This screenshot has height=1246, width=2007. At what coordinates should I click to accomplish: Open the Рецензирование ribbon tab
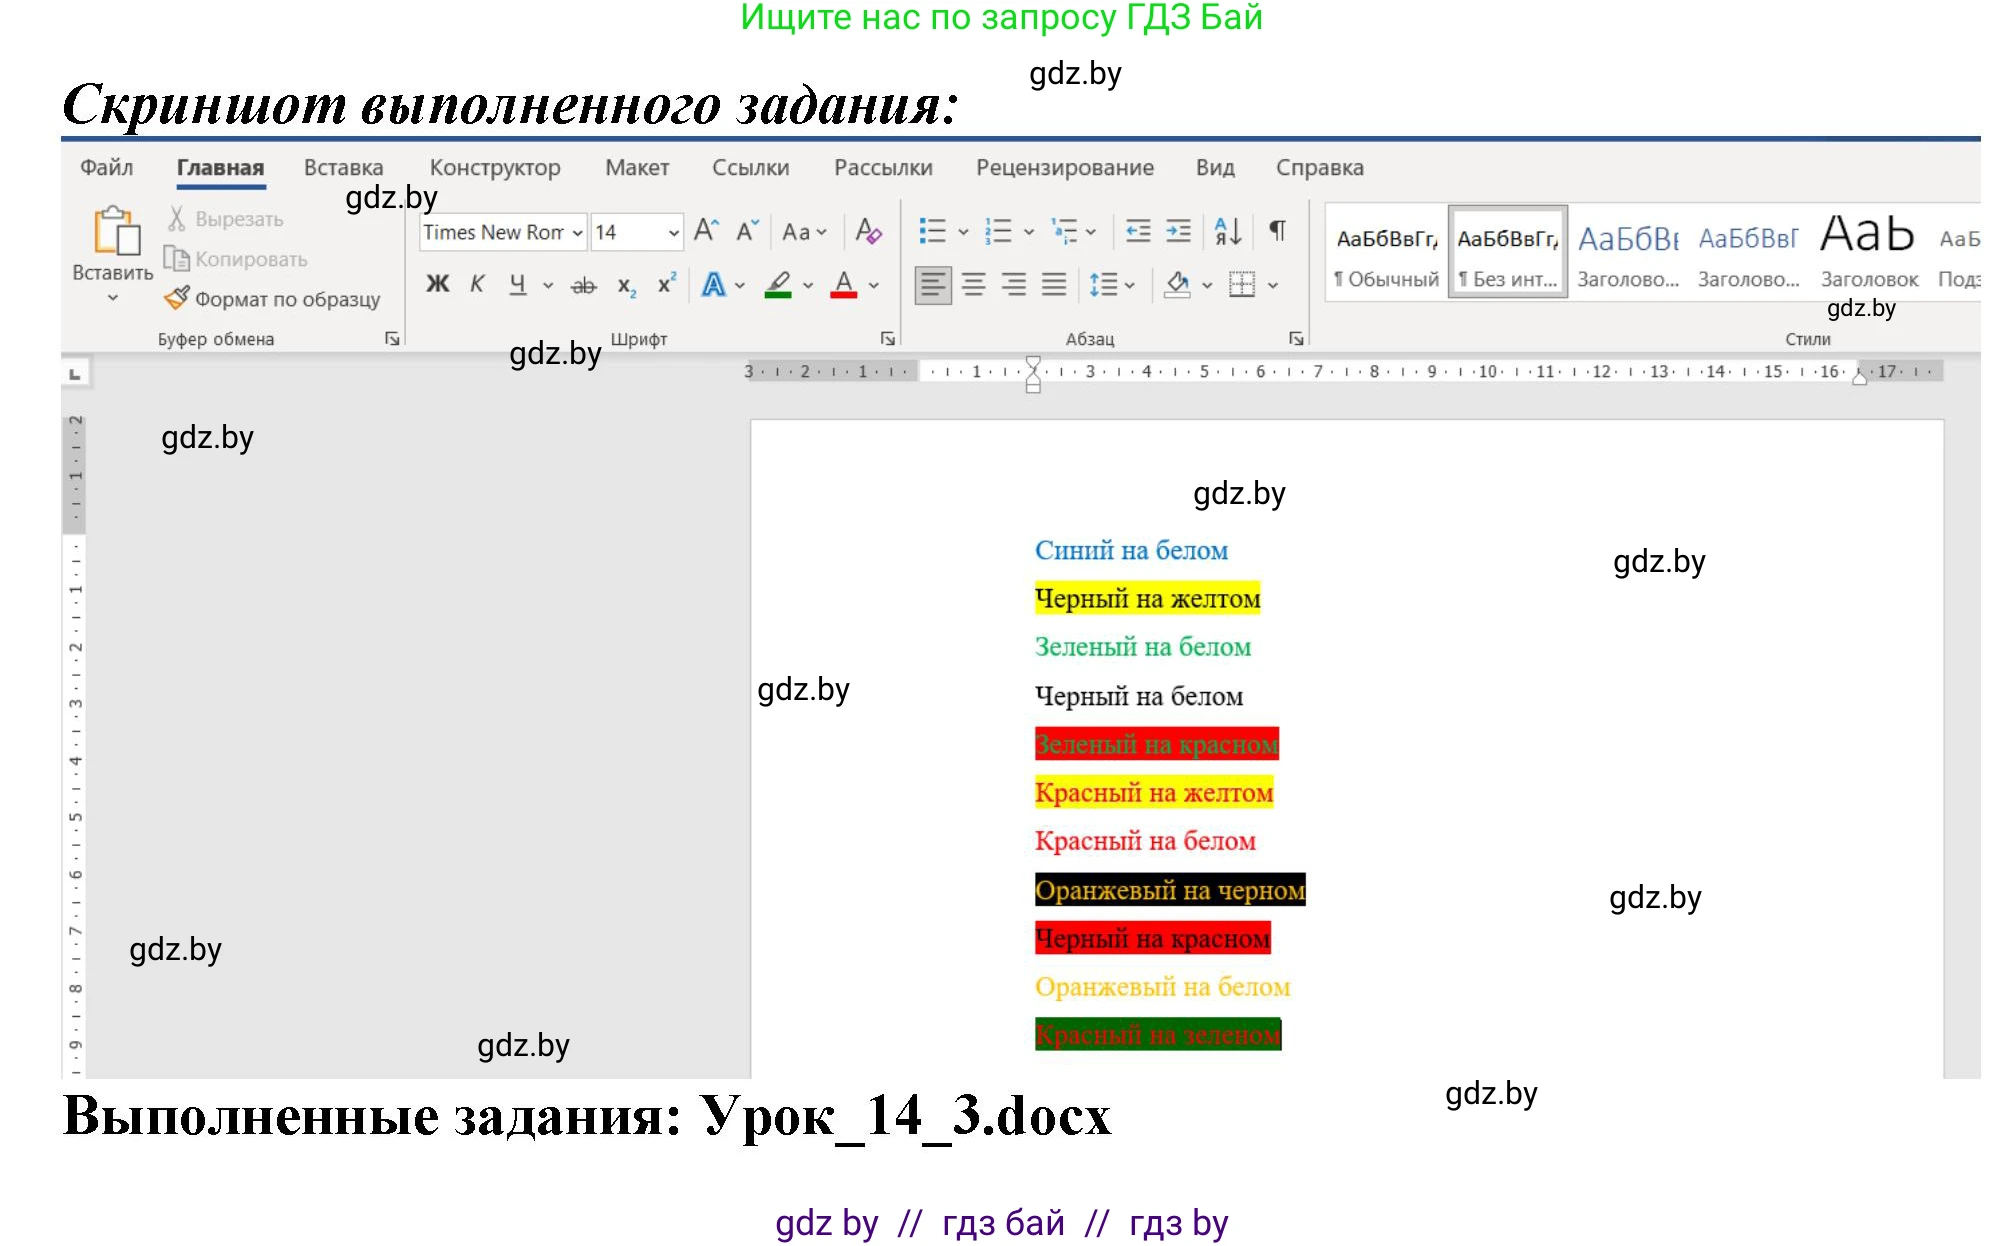click(1064, 167)
